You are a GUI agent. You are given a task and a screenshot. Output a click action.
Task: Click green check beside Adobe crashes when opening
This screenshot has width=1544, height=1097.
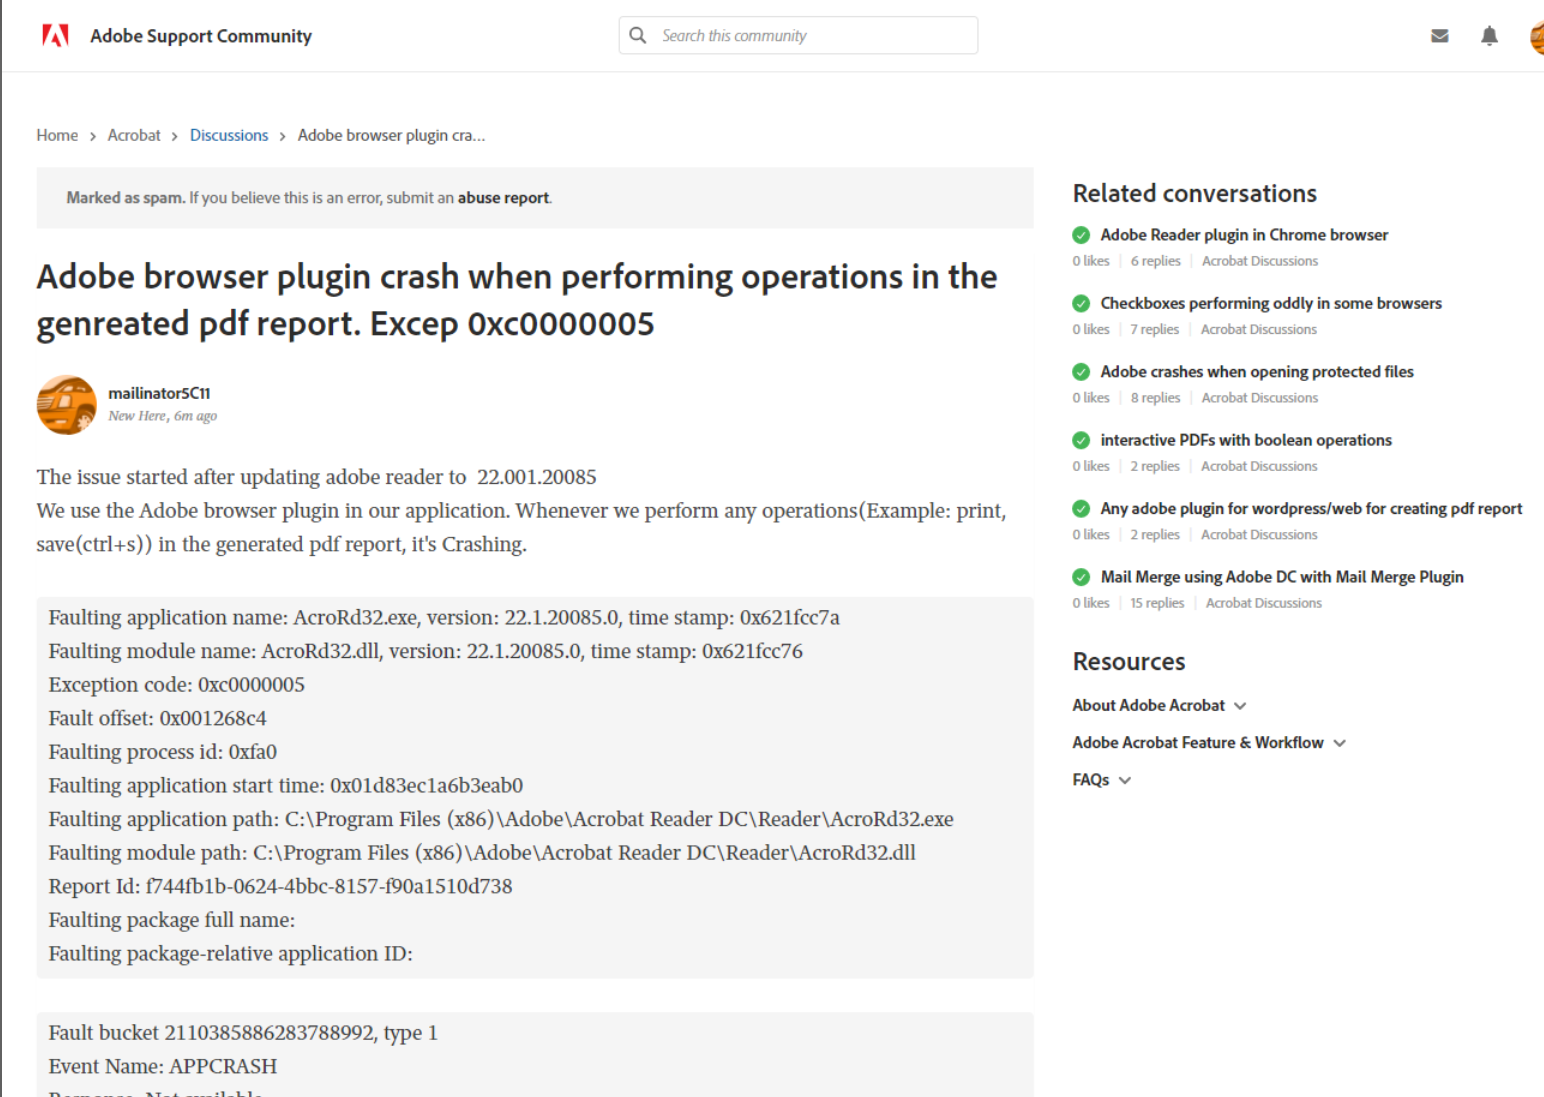click(x=1081, y=372)
